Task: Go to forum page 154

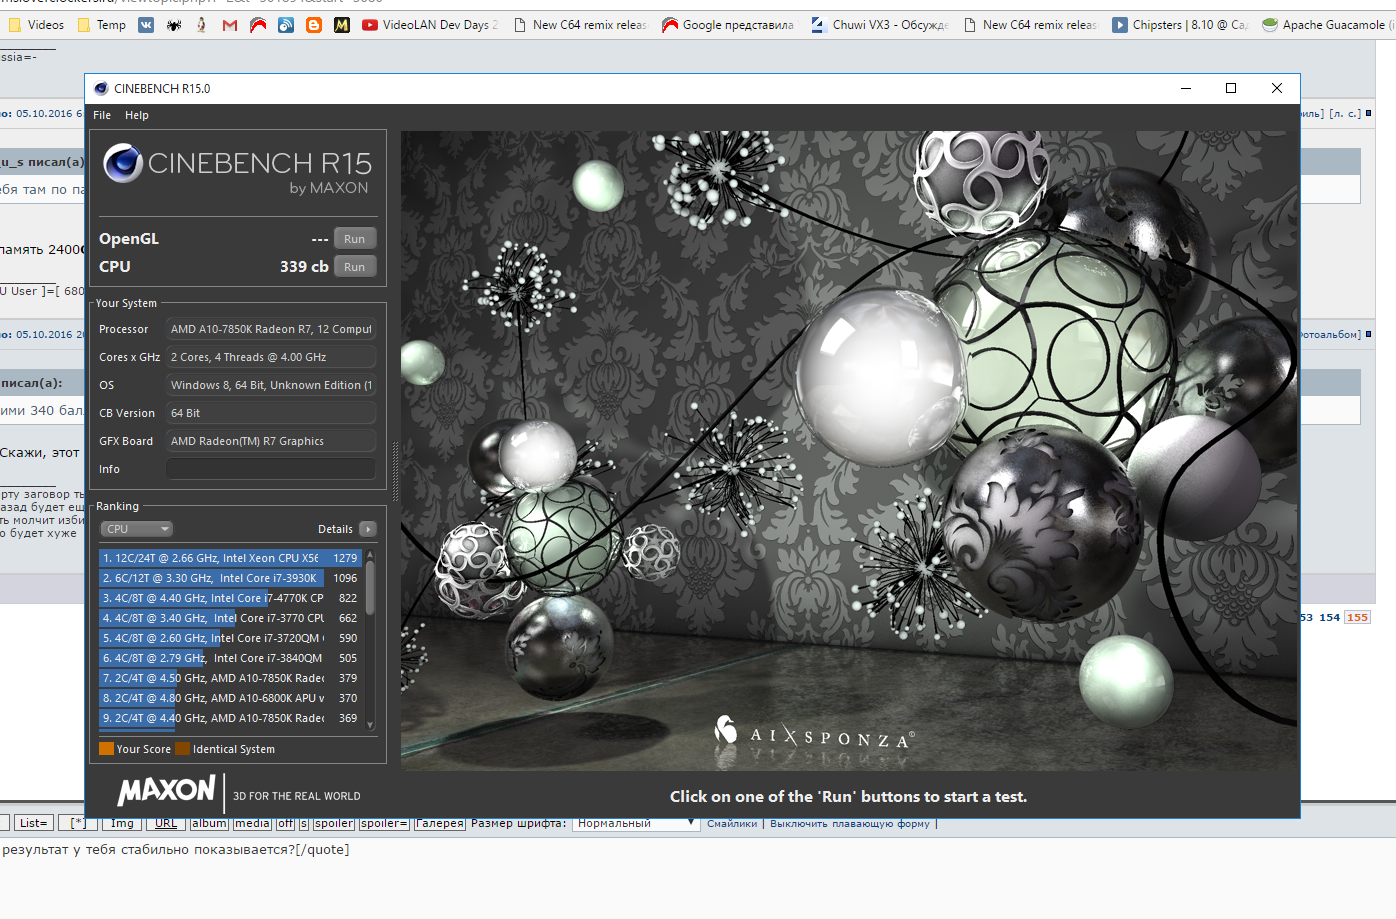Action: tap(1329, 617)
